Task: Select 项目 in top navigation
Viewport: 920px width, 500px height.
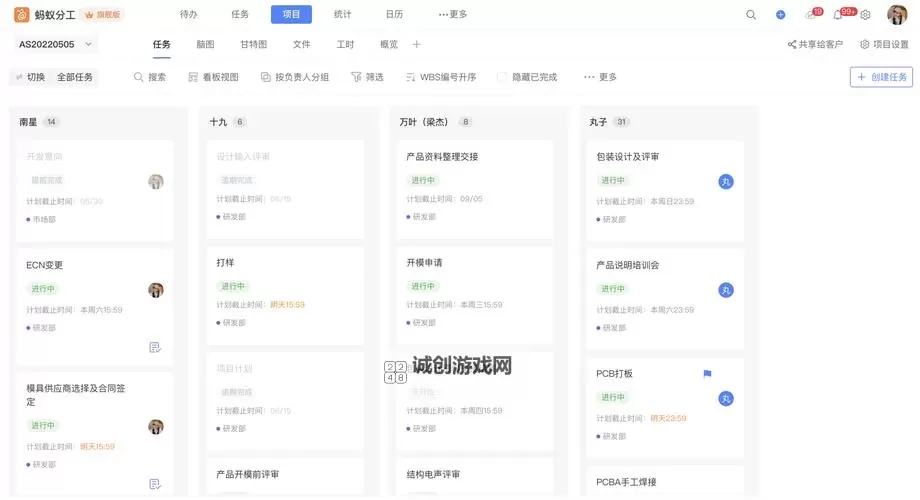Action: 291,14
